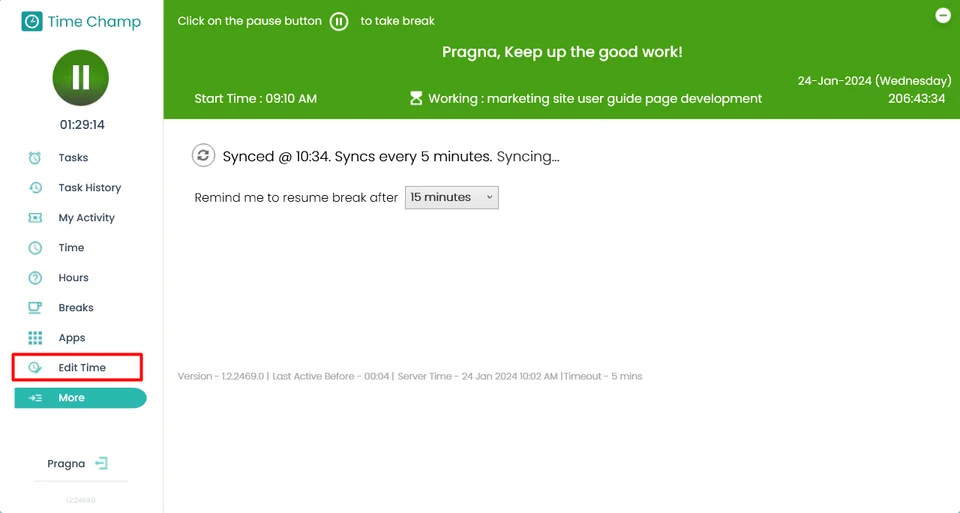Click the logout icon next to Pragna
Screen dimensions: 960x513
101,463
